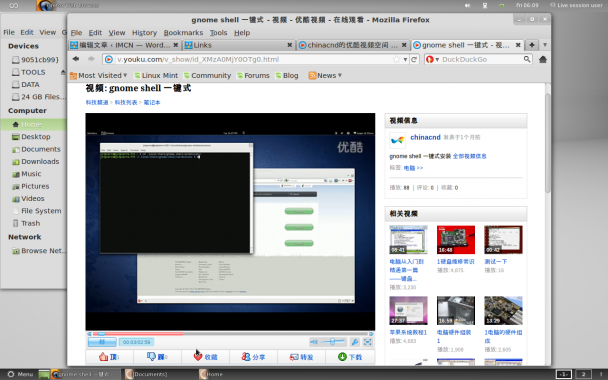Close the Links tab
The image size is (608, 380).
(x=289, y=45)
